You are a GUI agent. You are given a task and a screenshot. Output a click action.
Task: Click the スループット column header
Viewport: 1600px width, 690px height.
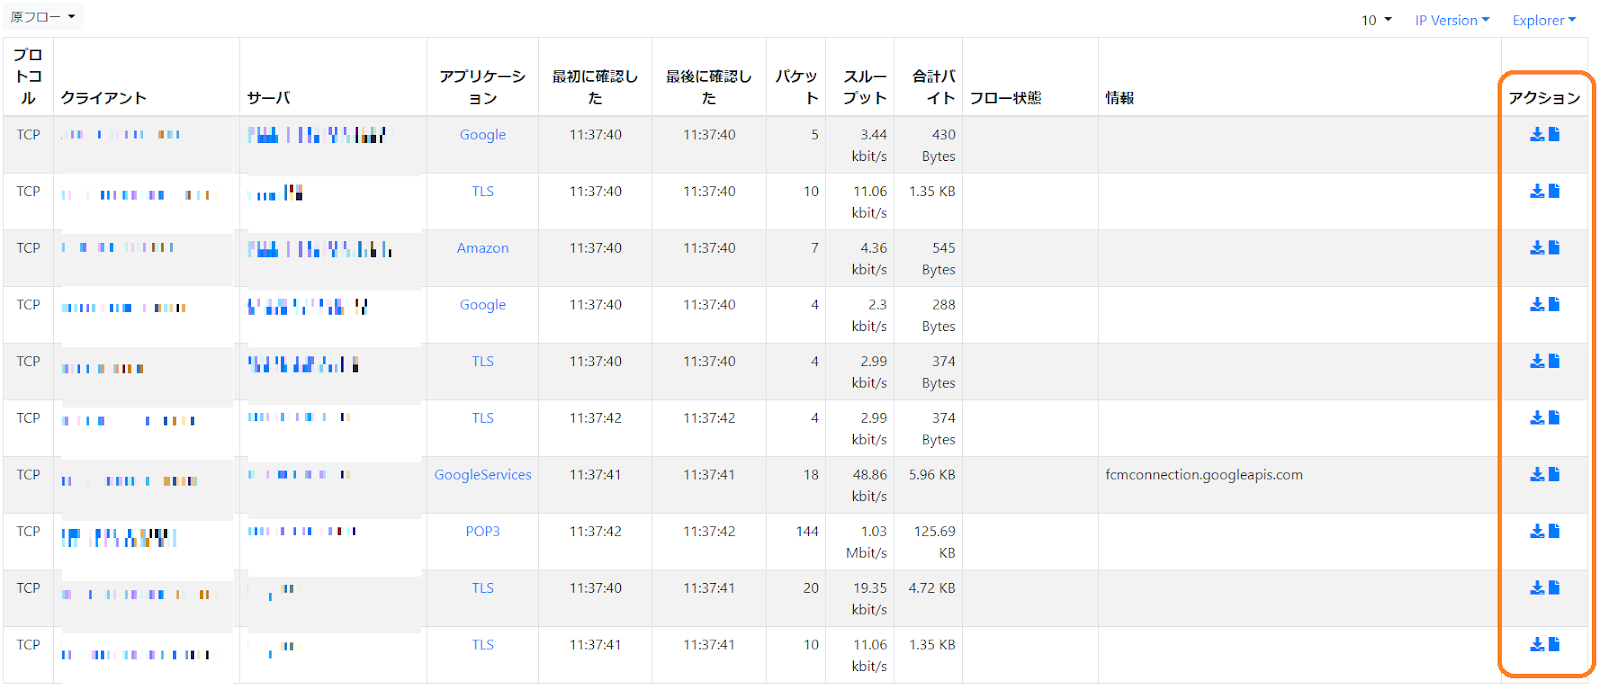click(864, 87)
